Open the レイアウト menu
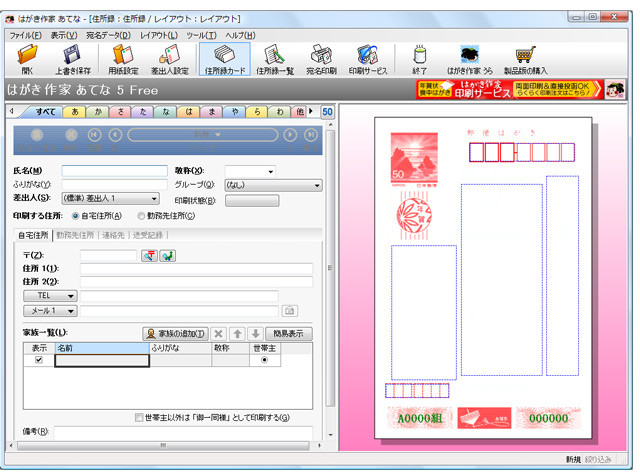 pos(158,36)
